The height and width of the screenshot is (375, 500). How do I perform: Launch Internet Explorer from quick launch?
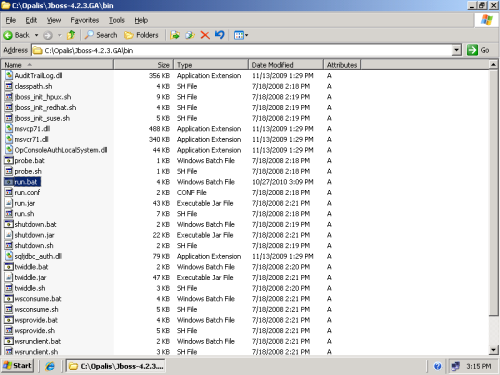(x=50, y=366)
